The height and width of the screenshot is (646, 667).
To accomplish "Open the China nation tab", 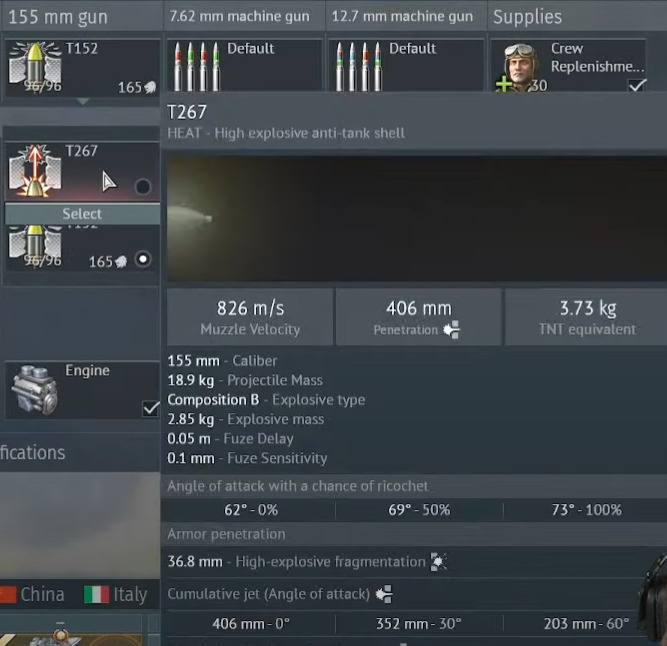I will click(x=32, y=595).
